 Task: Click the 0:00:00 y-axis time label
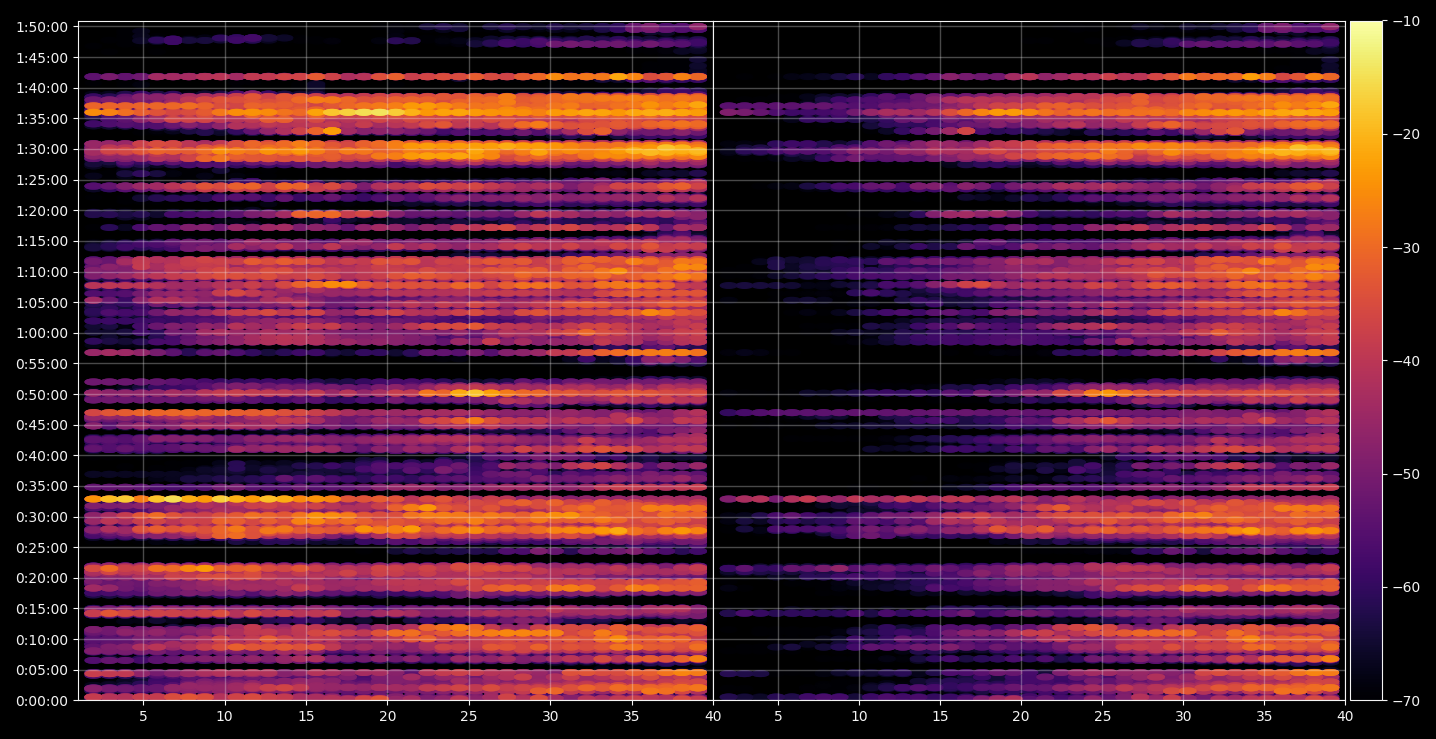coord(42,701)
